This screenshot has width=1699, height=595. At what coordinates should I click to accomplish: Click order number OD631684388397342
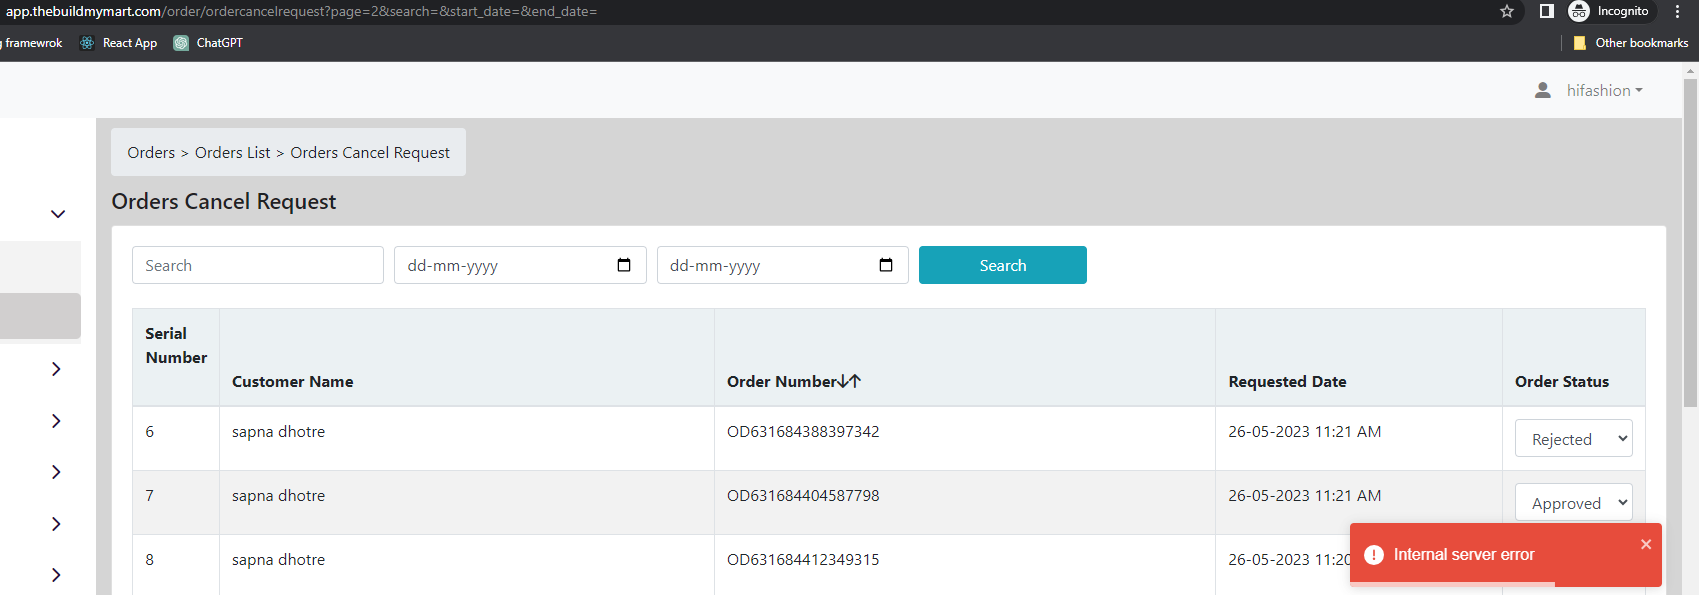(x=803, y=431)
